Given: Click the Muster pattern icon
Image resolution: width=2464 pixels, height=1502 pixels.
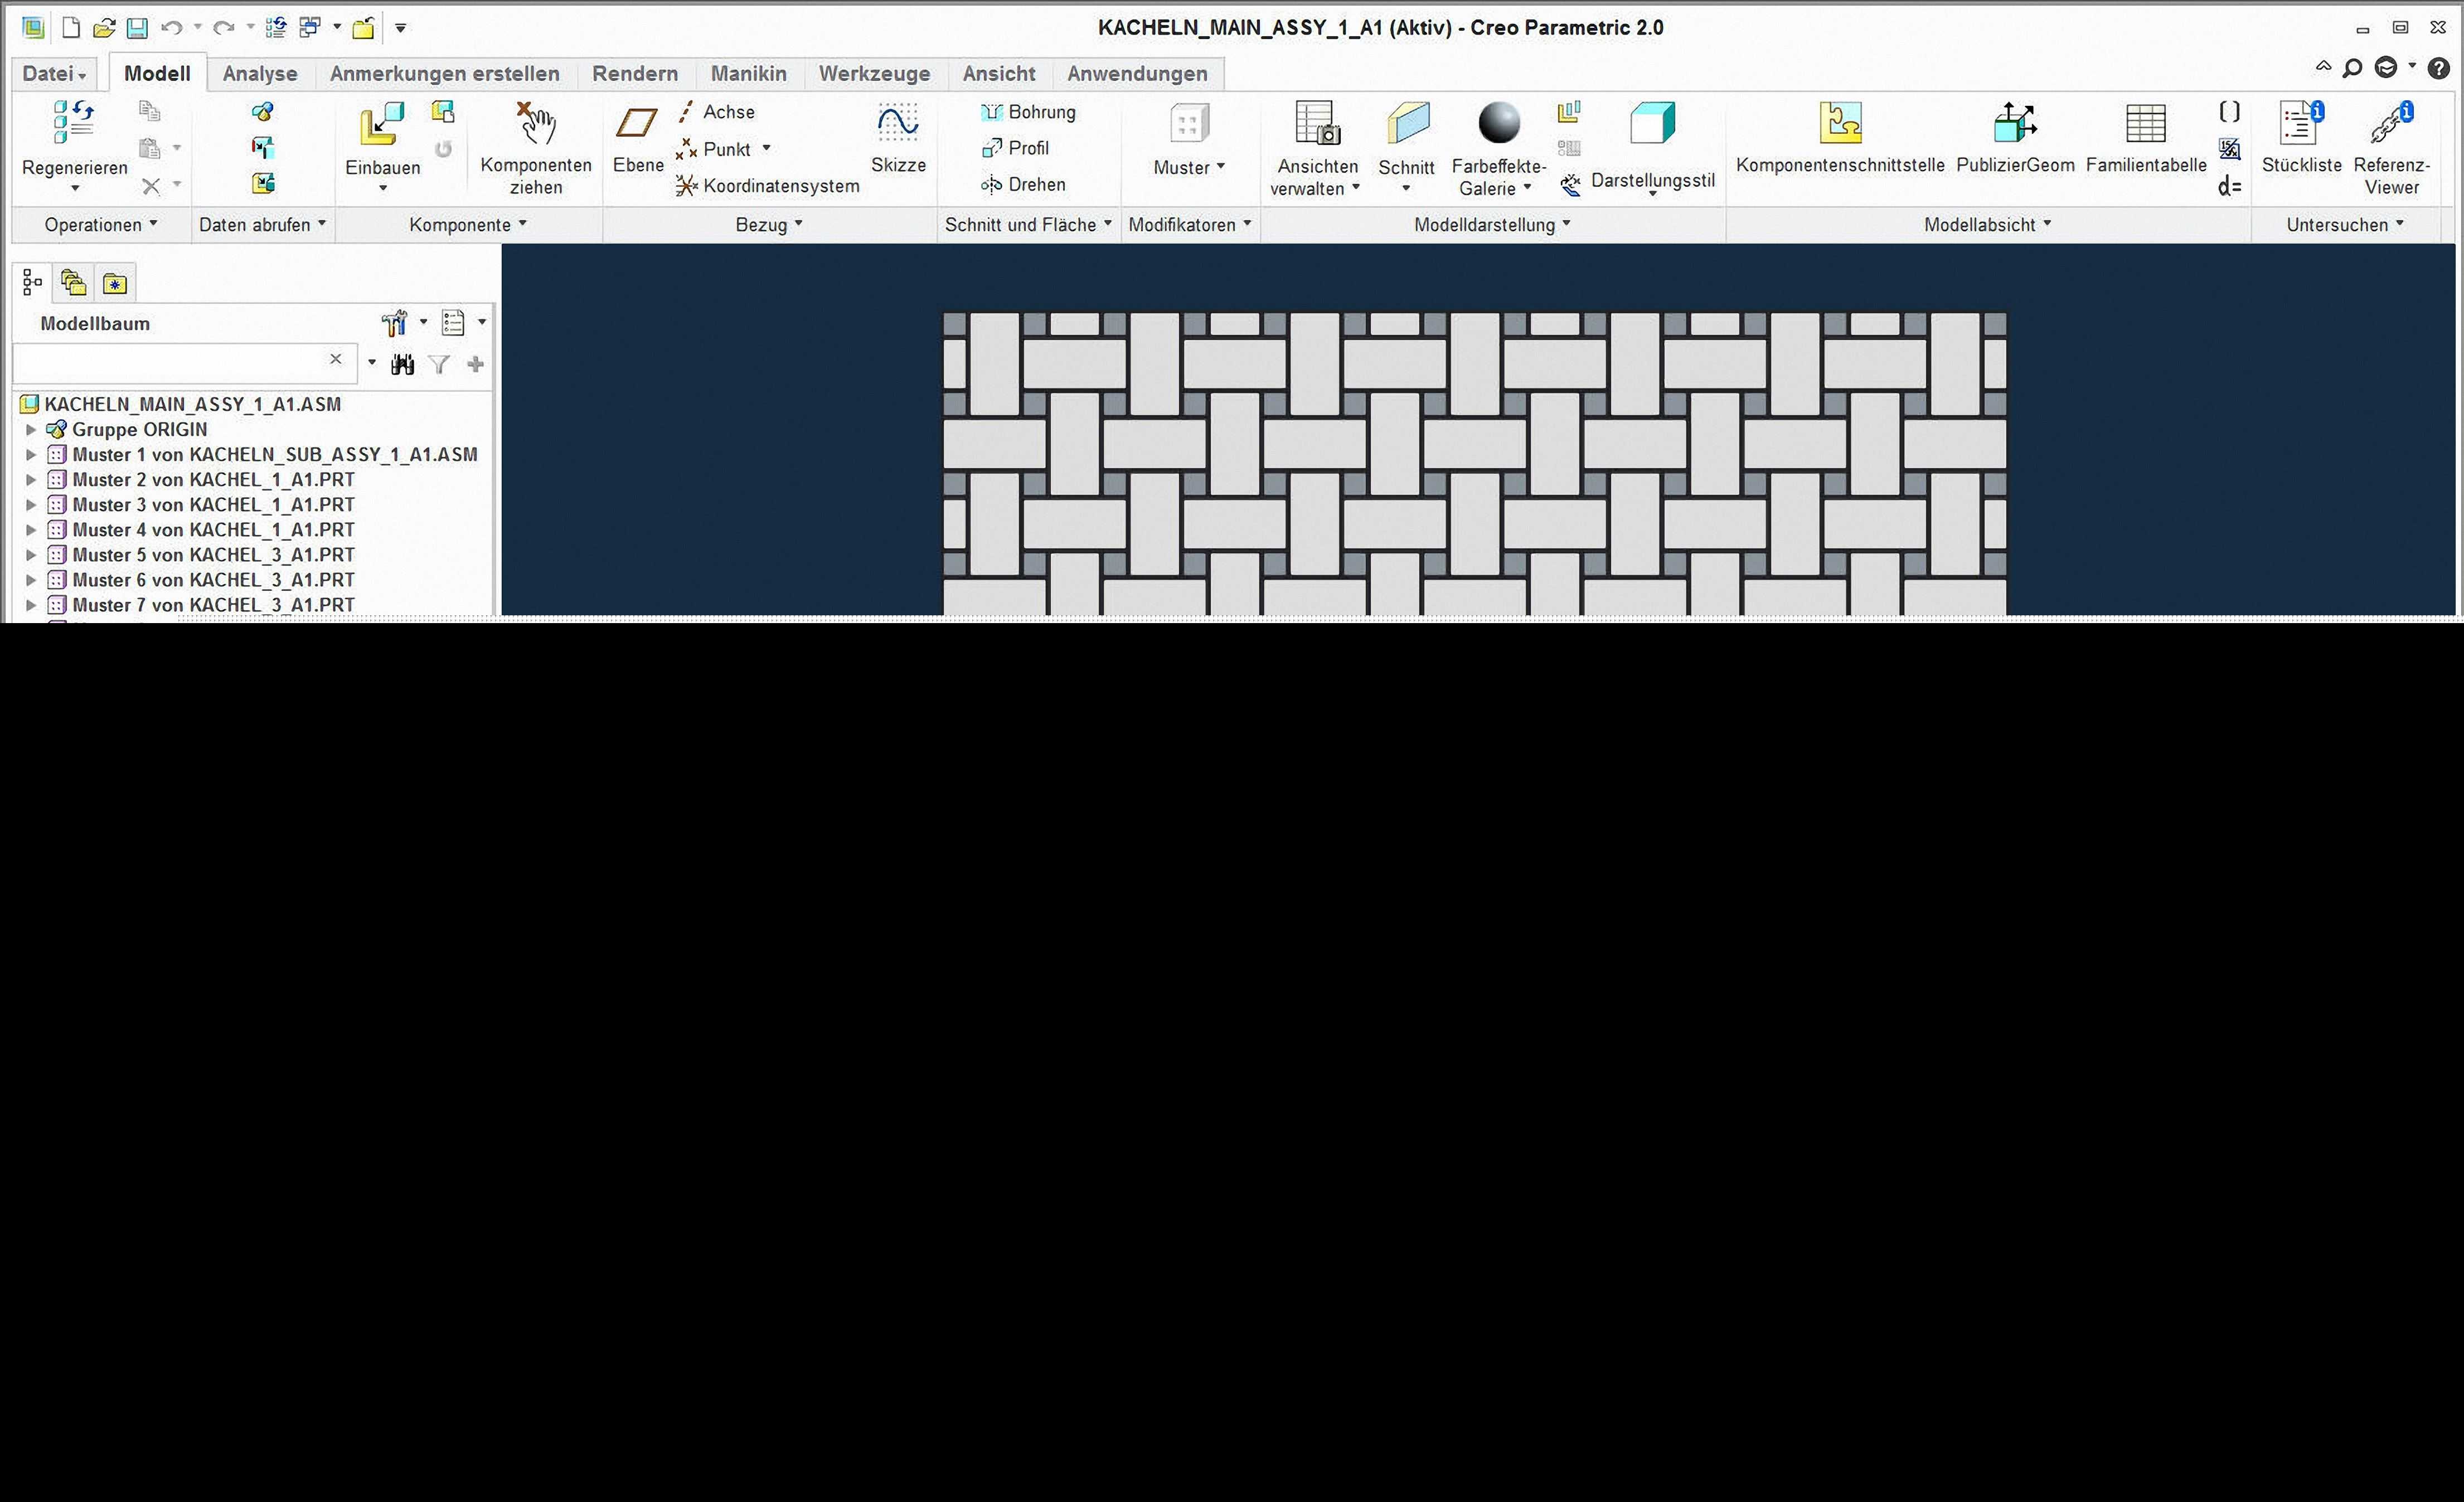Looking at the screenshot, I should click(1189, 124).
